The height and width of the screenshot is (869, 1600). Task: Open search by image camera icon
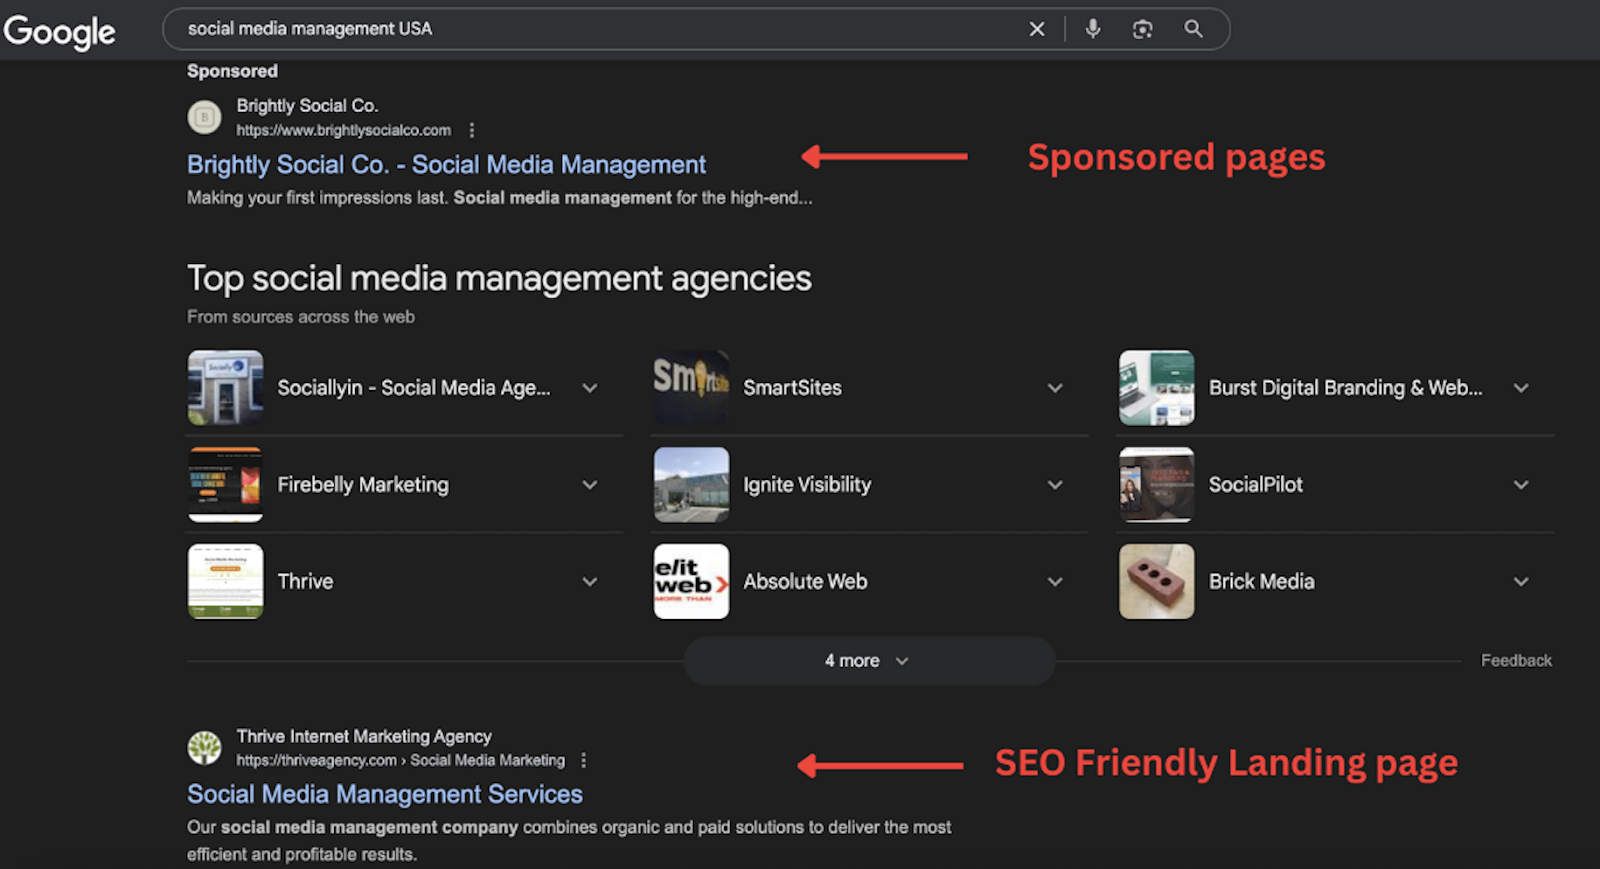(x=1142, y=29)
